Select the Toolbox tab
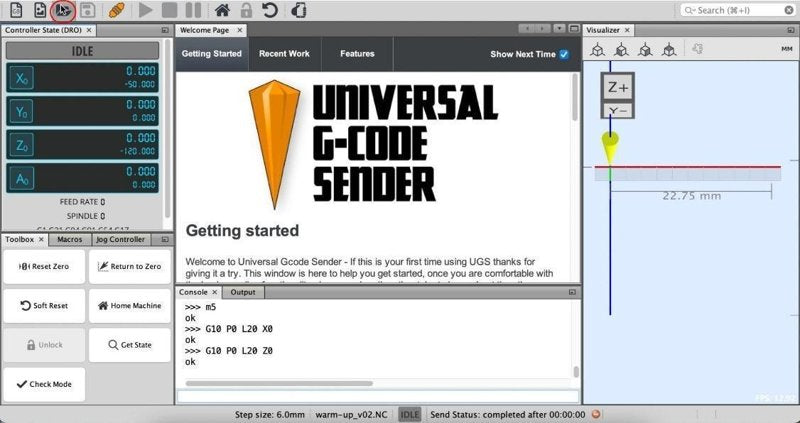This screenshot has width=800, height=423. [x=19, y=239]
